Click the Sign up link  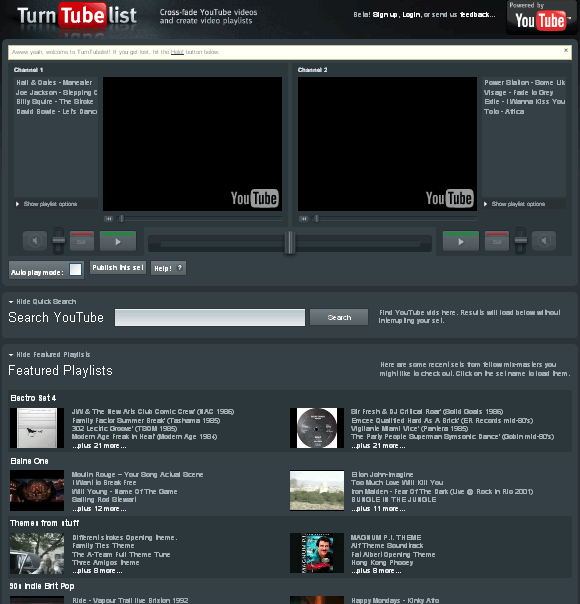pos(386,15)
